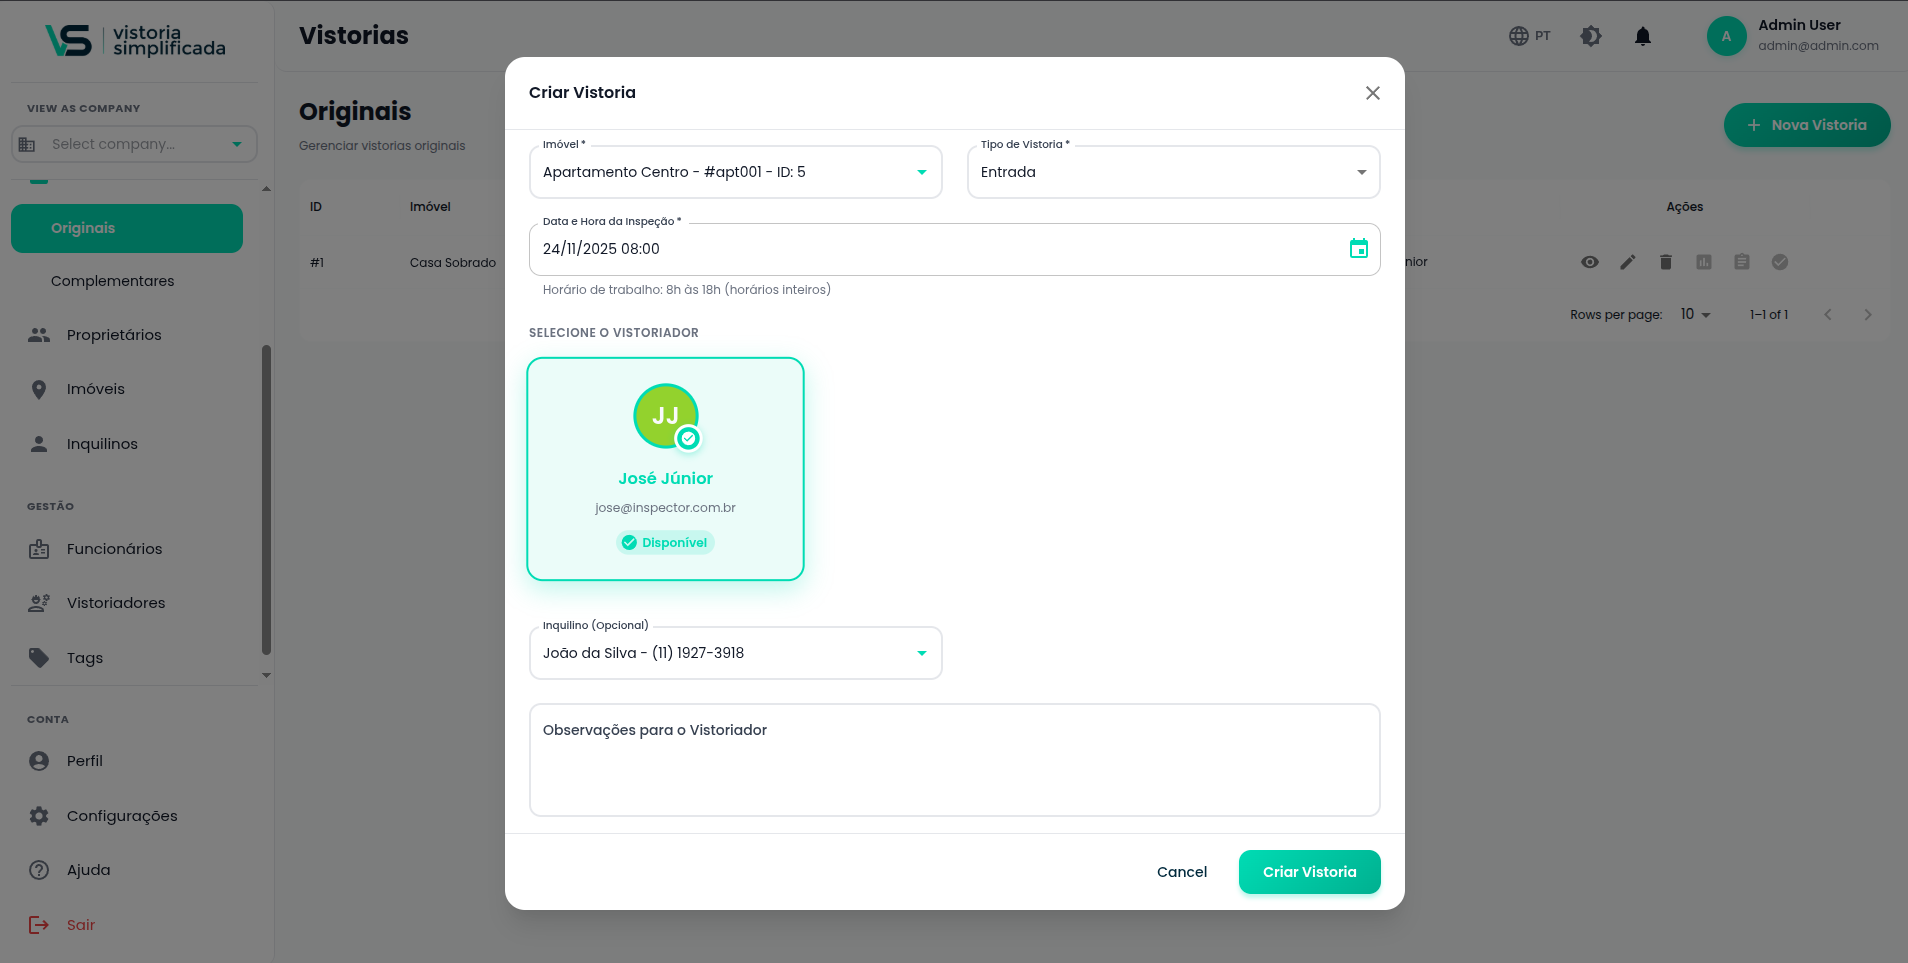Click the notifications bell icon
This screenshot has height=963, width=1908.
click(x=1642, y=37)
